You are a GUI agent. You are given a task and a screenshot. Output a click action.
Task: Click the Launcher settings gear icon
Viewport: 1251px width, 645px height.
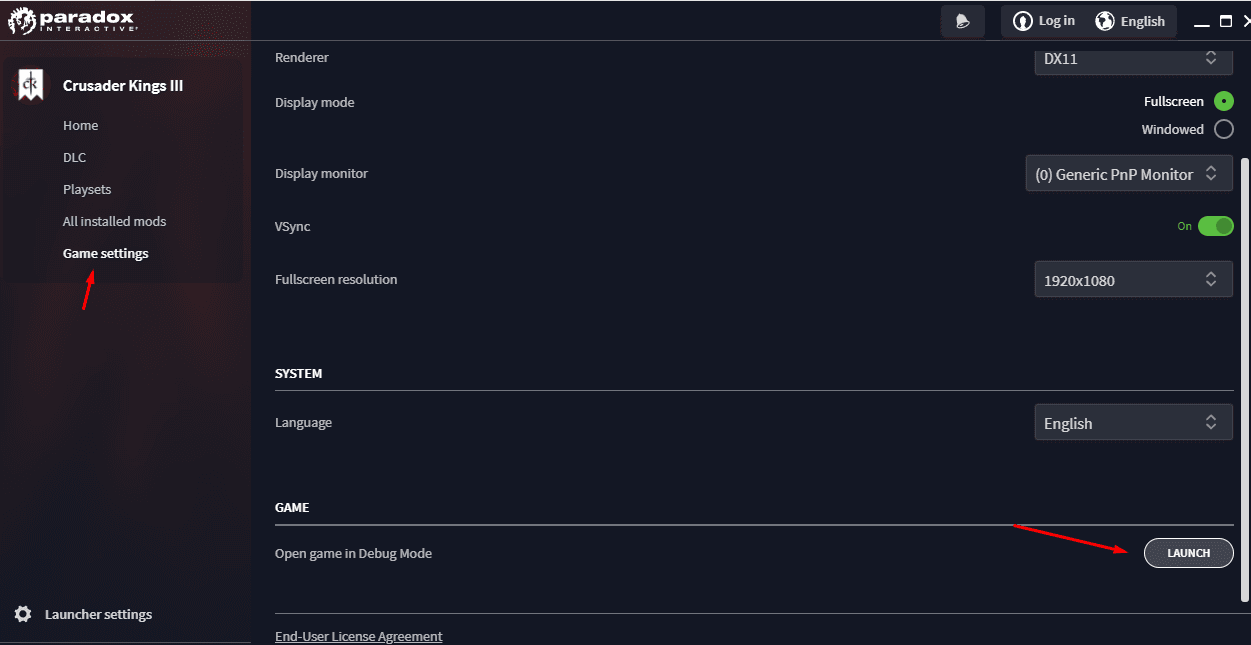point(23,614)
